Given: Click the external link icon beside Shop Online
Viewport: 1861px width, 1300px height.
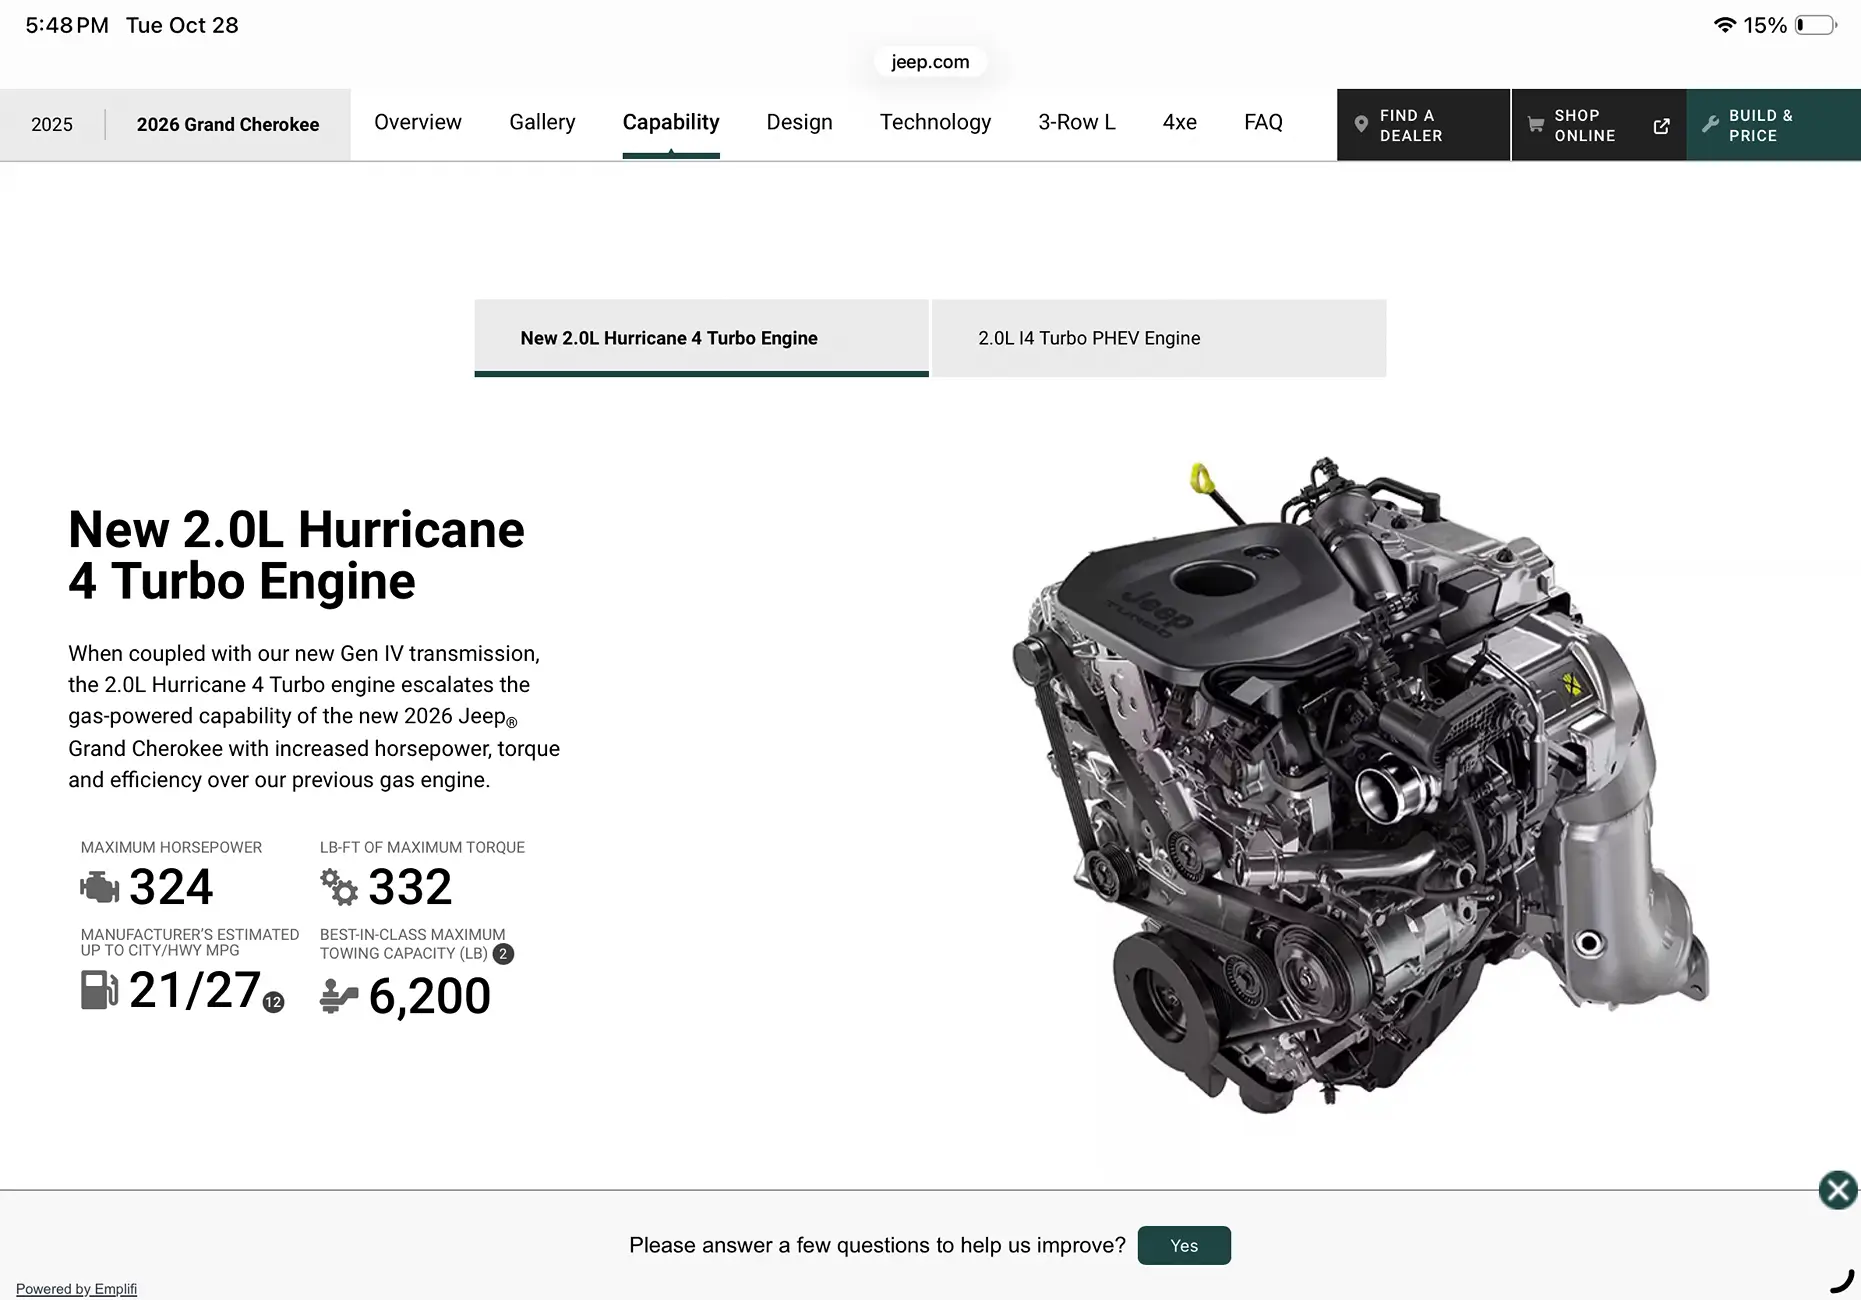Looking at the screenshot, I should coord(1661,126).
